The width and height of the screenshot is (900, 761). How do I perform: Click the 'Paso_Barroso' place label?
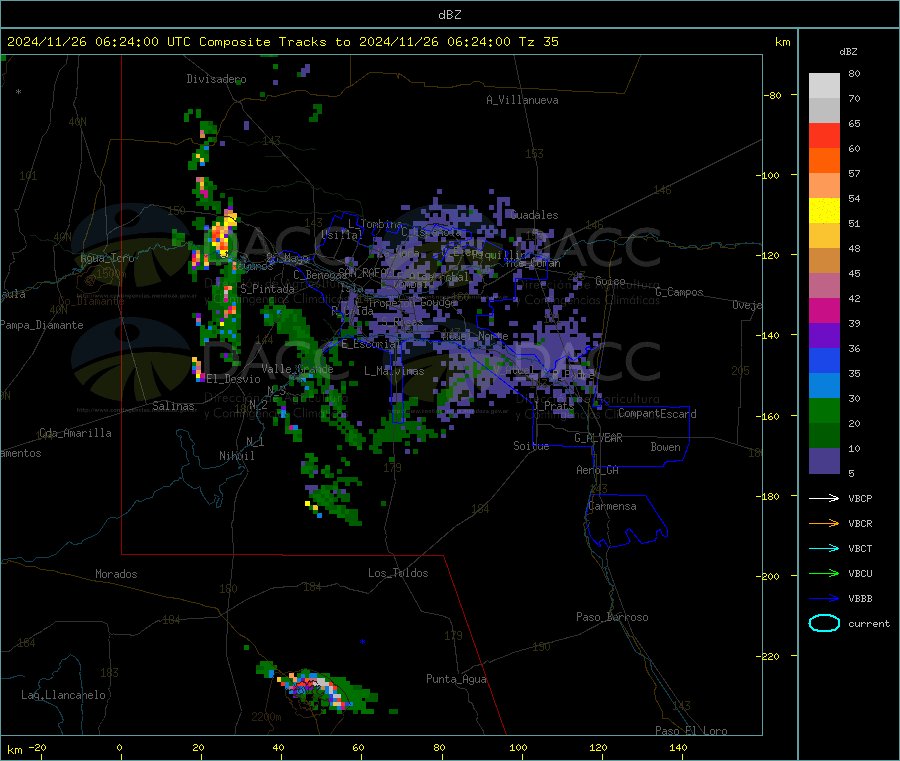click(x=612, y=617)
